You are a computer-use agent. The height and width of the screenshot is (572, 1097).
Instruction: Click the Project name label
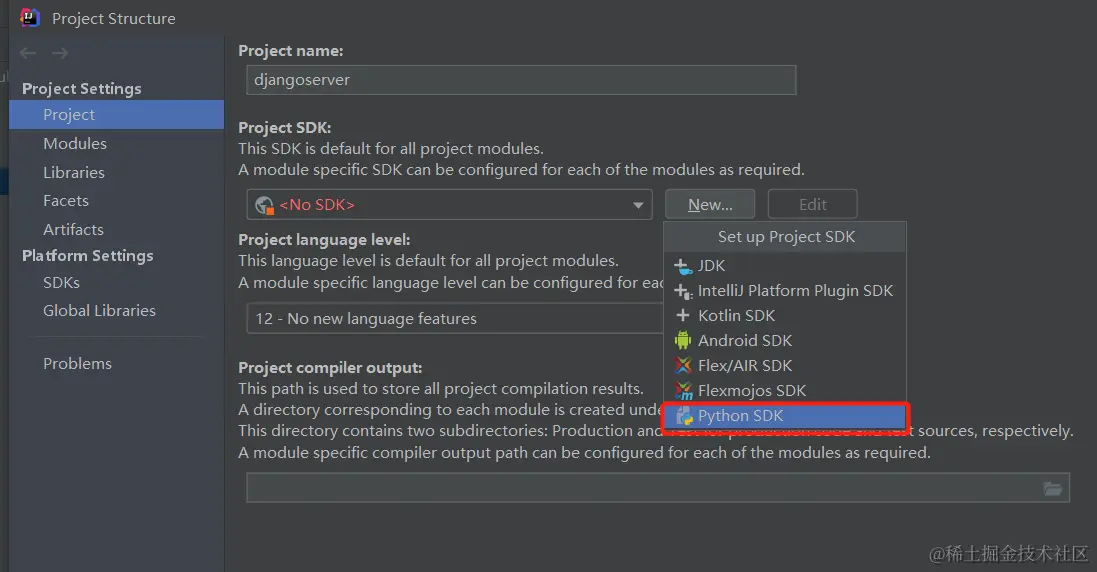(290, 51)
